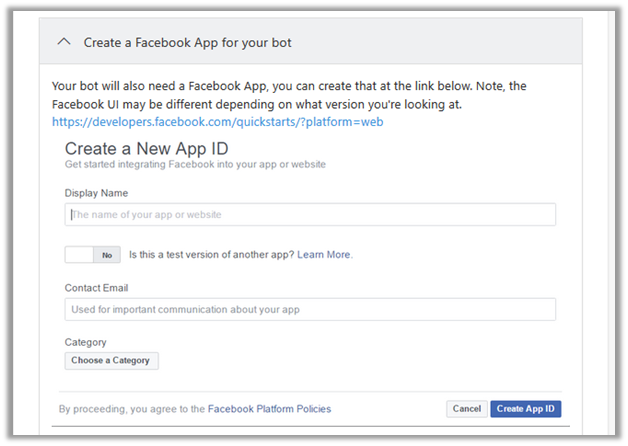628x446 pixels.
Task: Click the 'Contact Email' field label
Action: 97,288
